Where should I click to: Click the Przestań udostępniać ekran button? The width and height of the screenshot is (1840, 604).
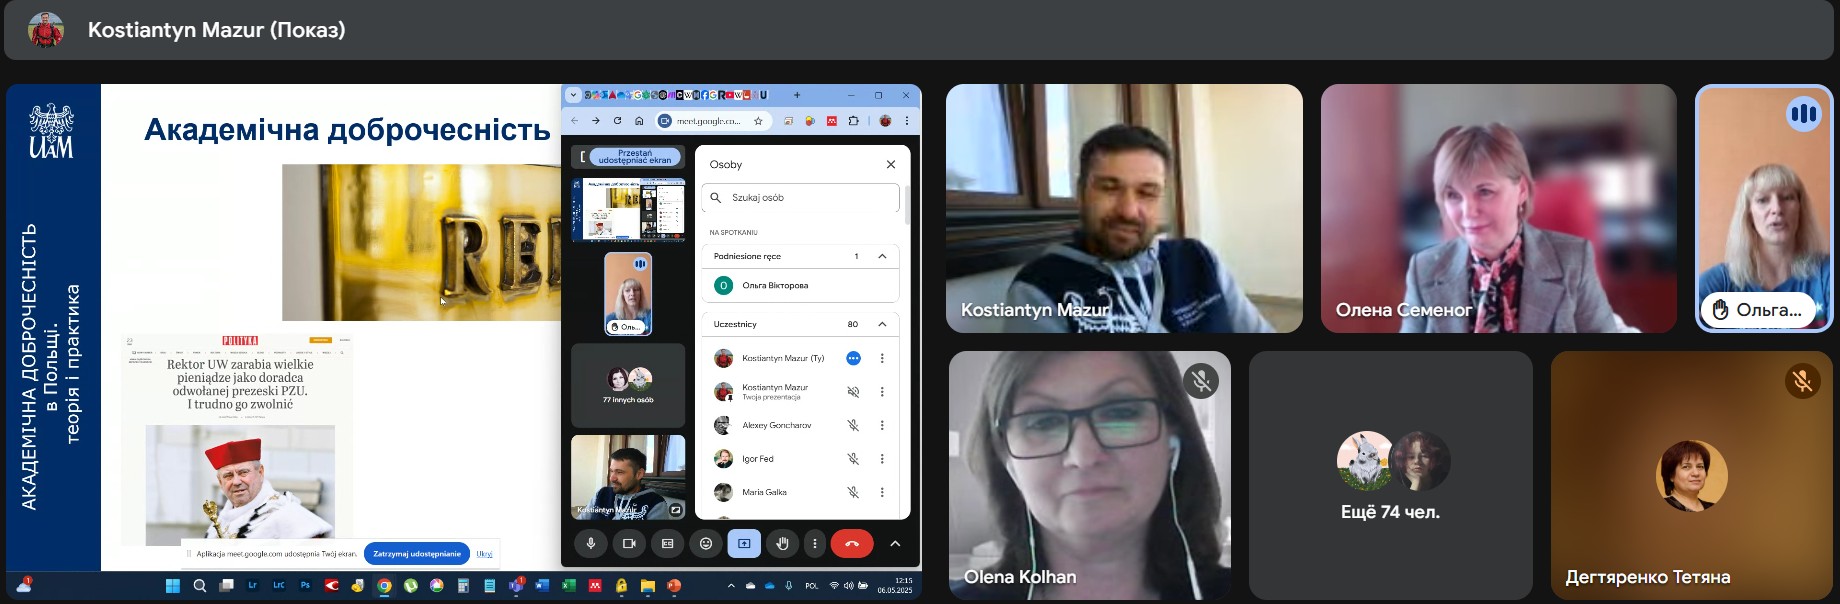coord(635,157)
